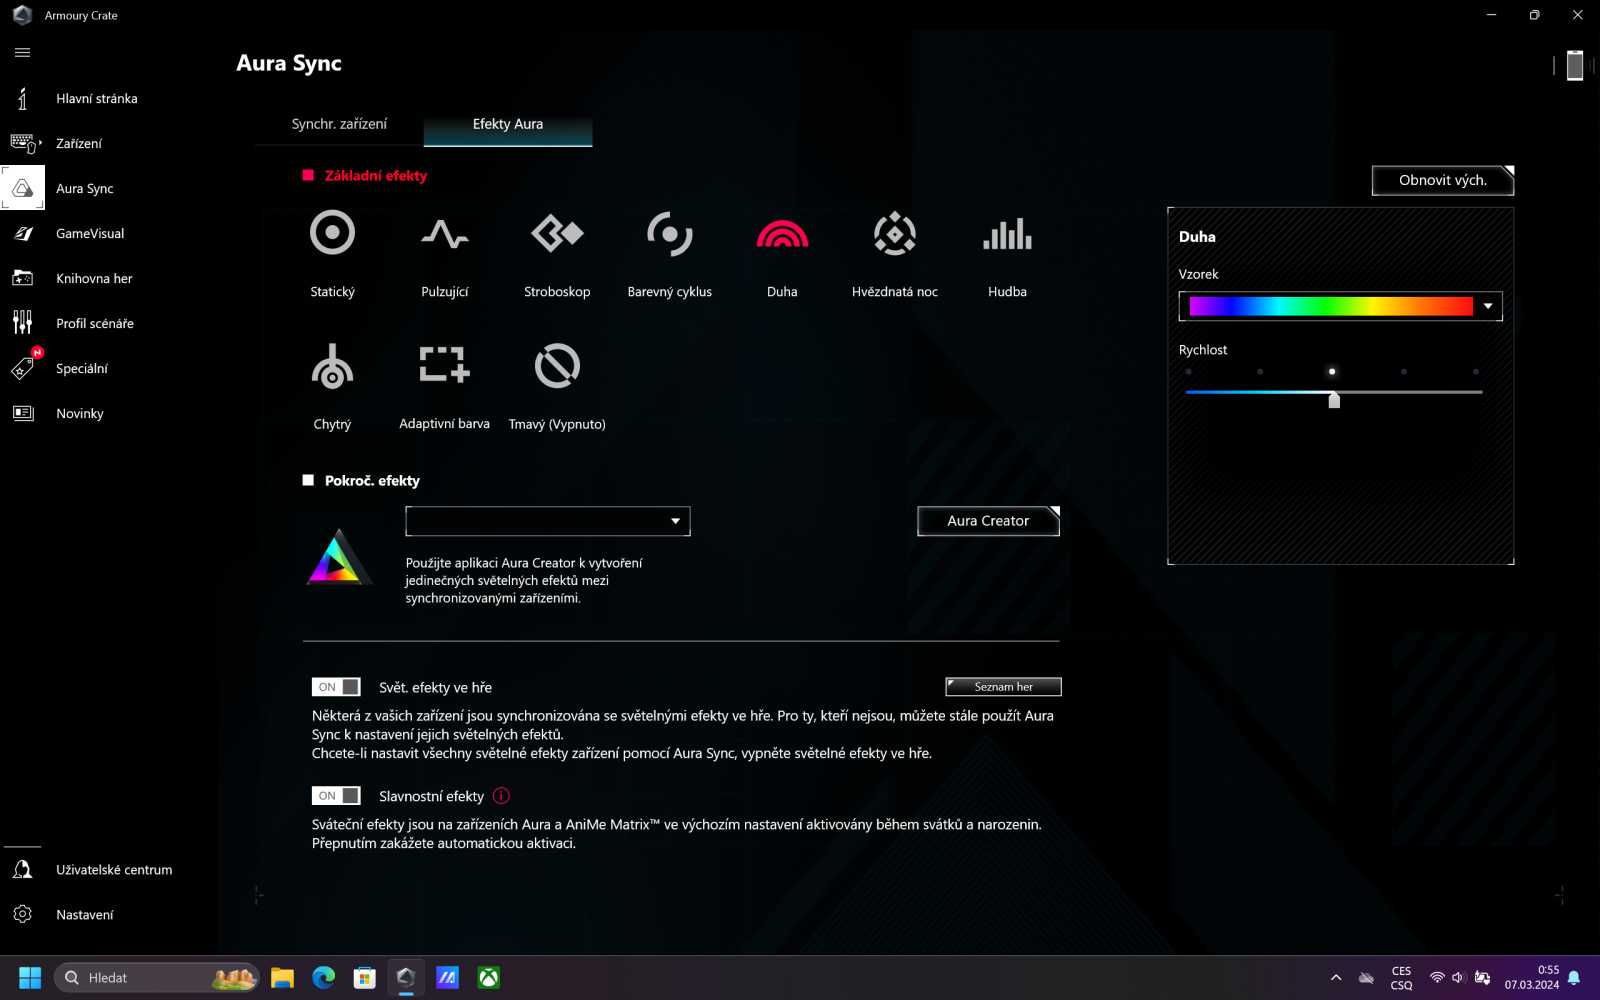This screenshot has height=1000, width=1600.
Task: Select Pokroč. efekty radio option
Action: pyautogui.click(x=308, y=480)
